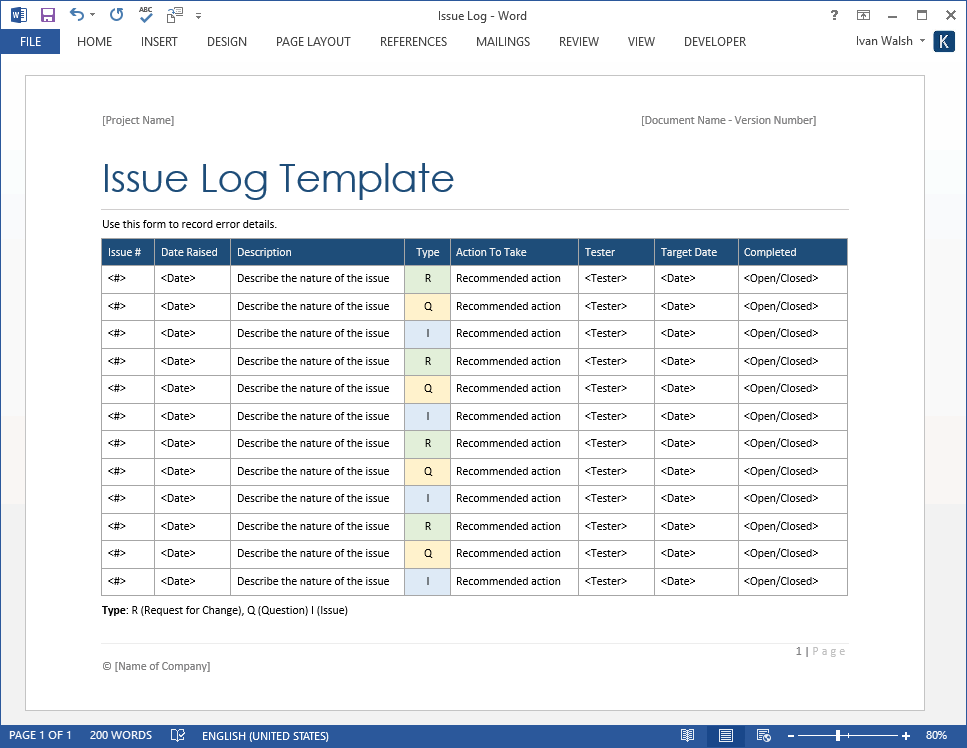Image resolution: width=967 pixels, height=748 pixels.
Task: Switch to Web Layout view
Action: [763, 735]
